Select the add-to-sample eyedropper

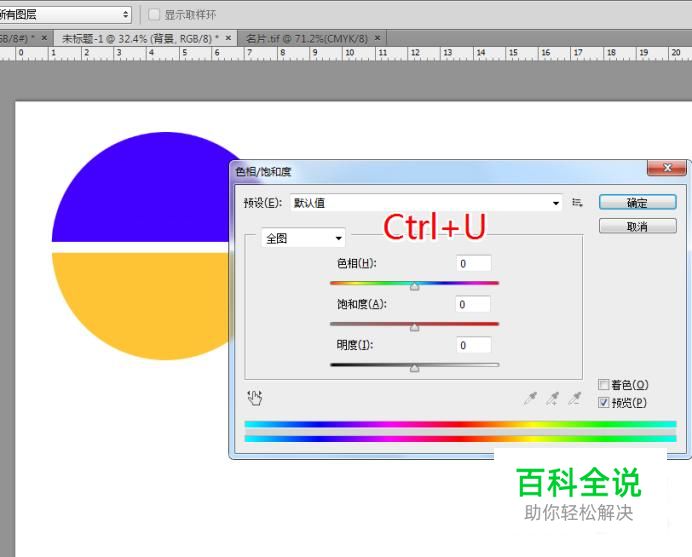[552, 398]
